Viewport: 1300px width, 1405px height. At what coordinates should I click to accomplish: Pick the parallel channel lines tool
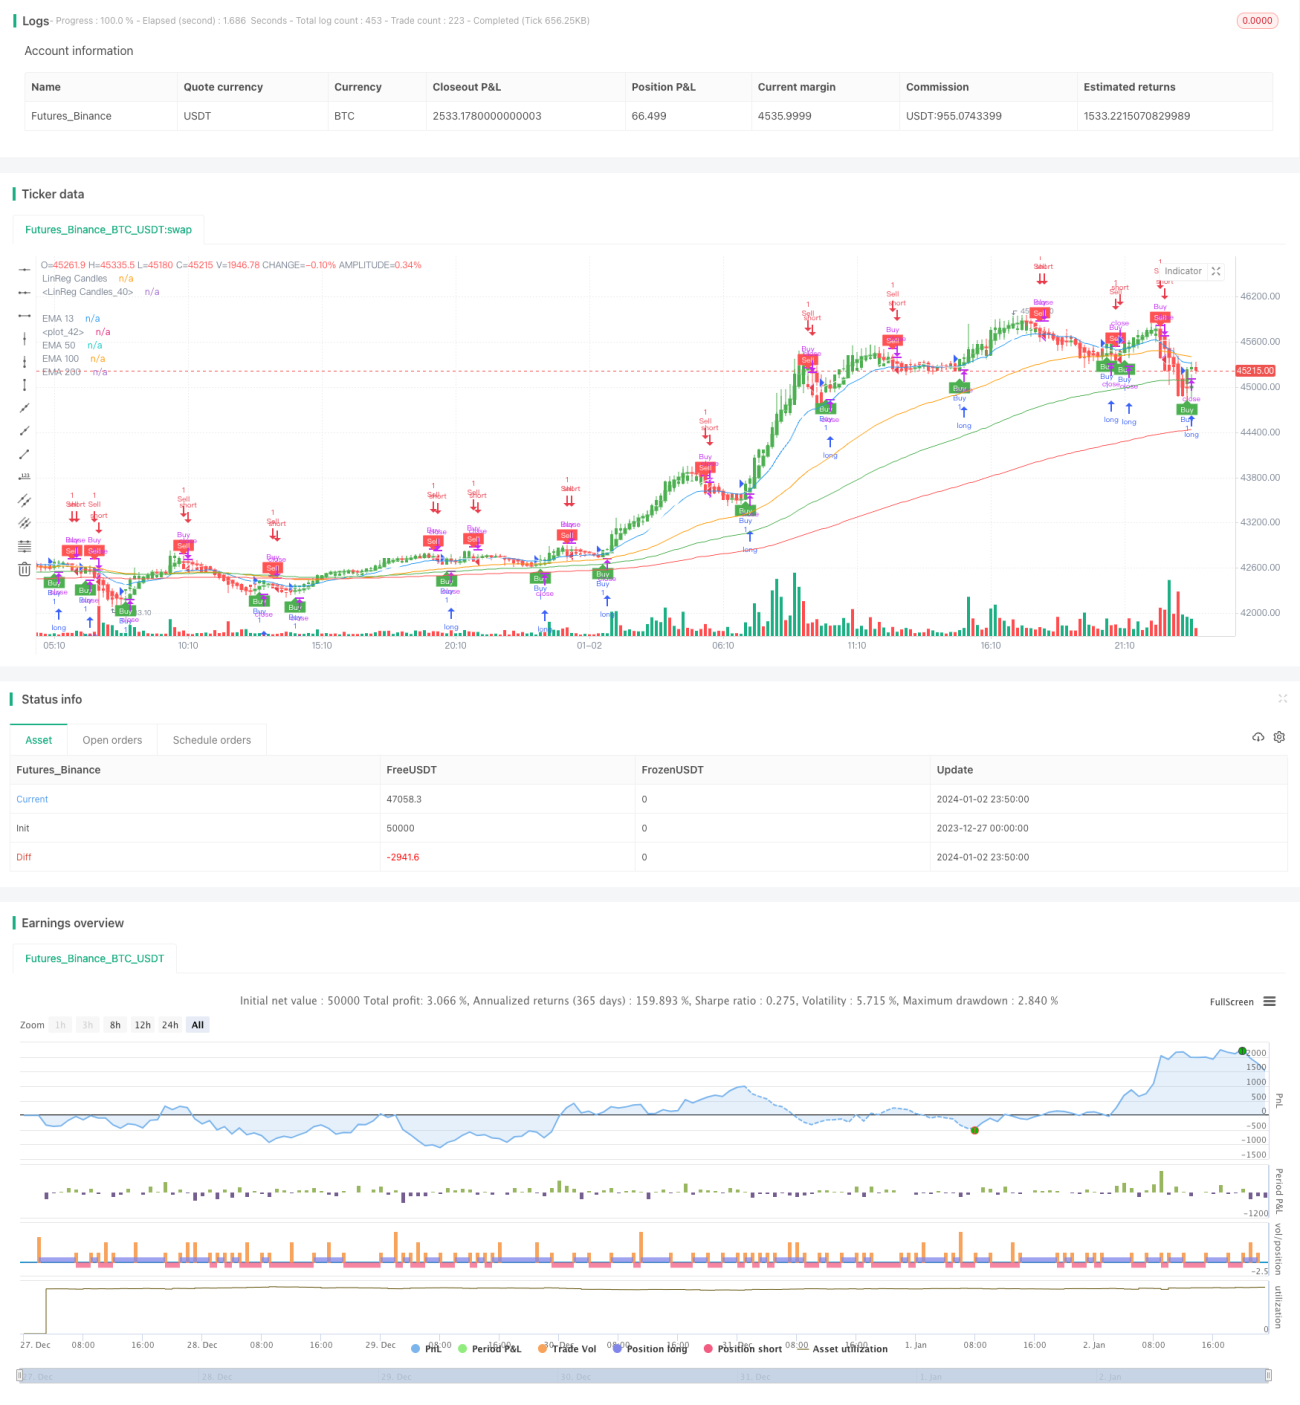(x=24, y=500)
